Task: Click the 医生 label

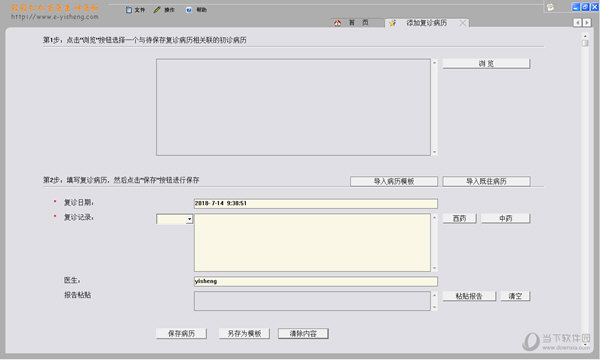Action: tap(72, 280)
